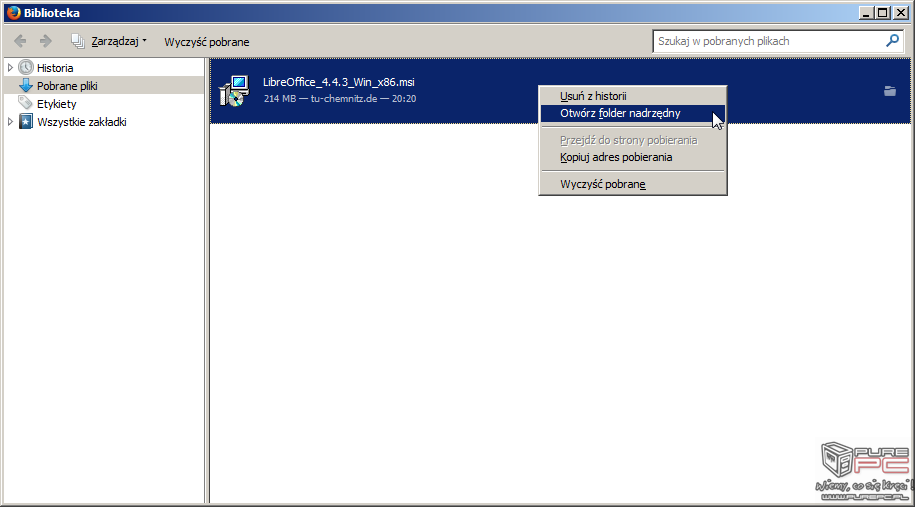Select LibreOffice_4.4.3_Win_x86.msi file name
Screen dimensions: 915x507
coord(338,82)
